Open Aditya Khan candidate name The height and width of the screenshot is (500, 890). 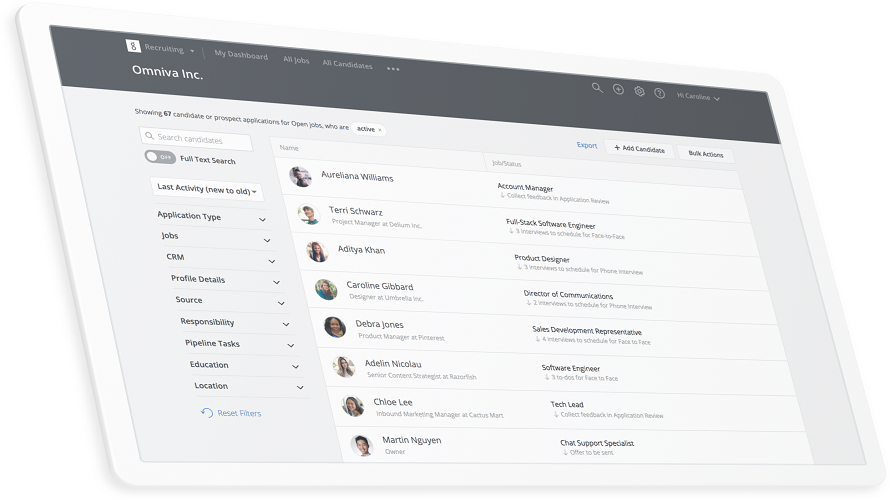pos(362,249)
